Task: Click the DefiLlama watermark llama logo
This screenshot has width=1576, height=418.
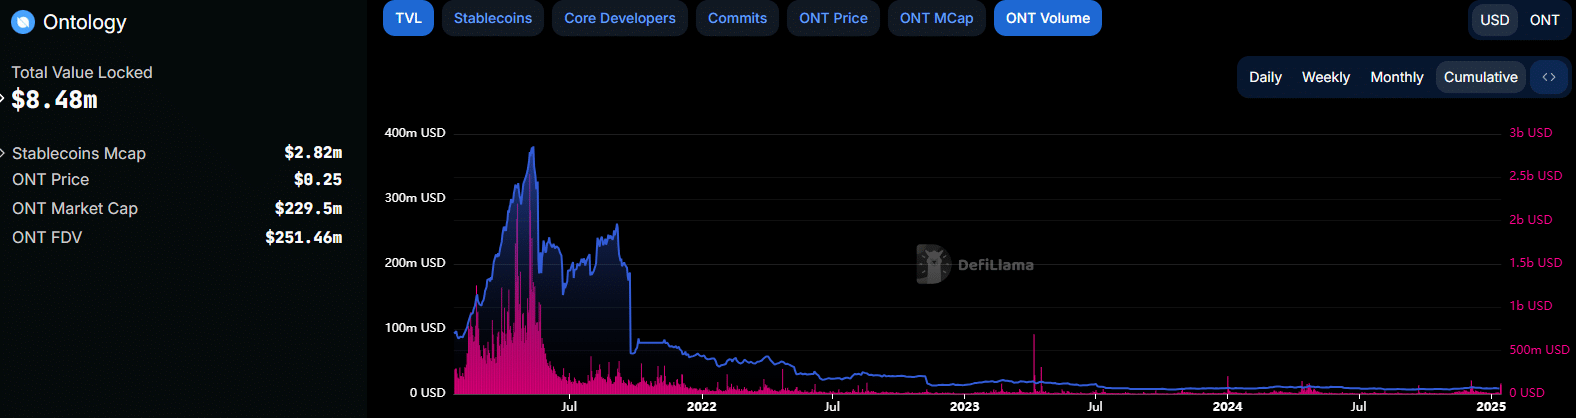Action: 932,264
